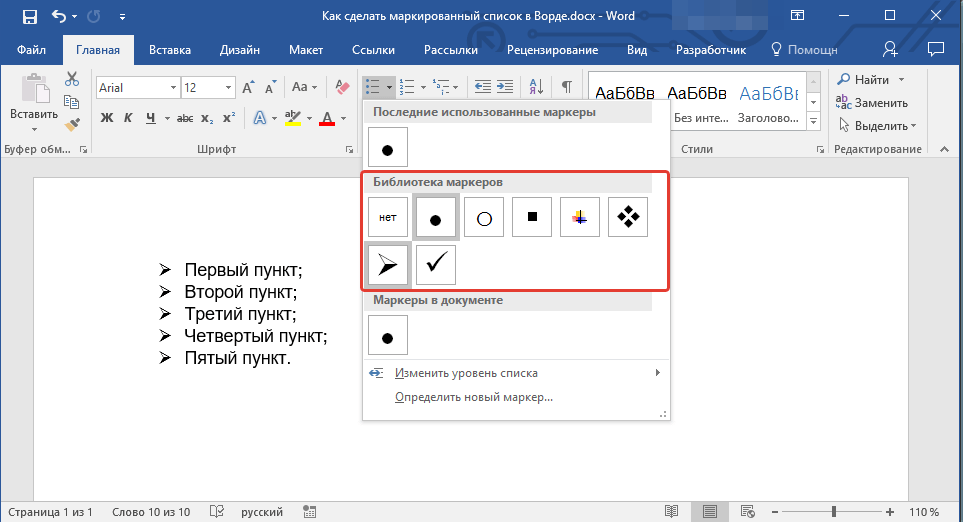Open text effects A icon
This screenshot has width=963, height=522.
pyautogui.click(x=260, y=118)
